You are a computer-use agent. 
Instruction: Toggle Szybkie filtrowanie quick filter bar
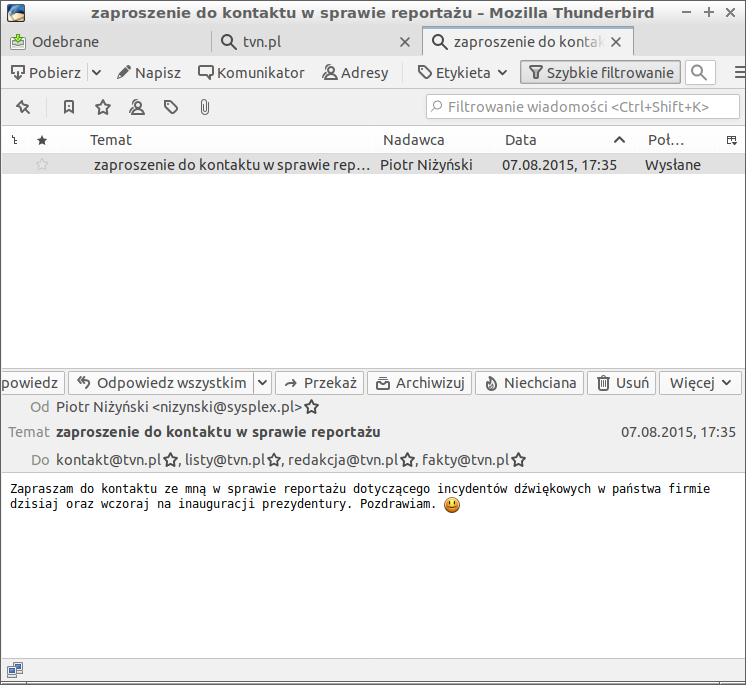point(600,73)
